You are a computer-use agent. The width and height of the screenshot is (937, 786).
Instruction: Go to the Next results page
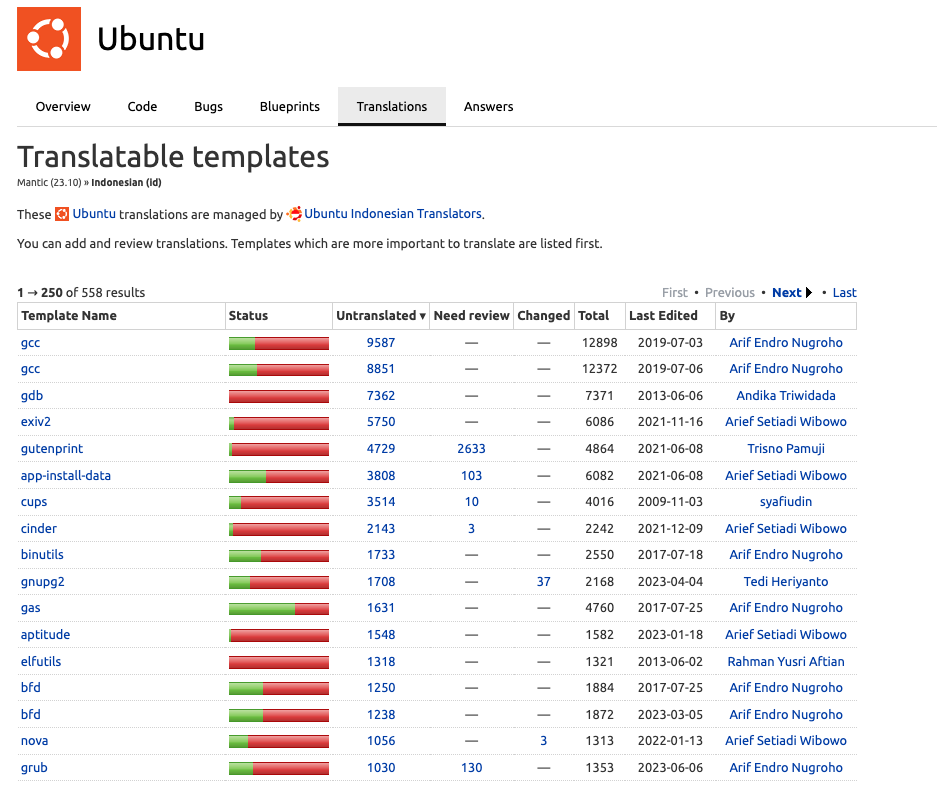(x=786, y=292)
